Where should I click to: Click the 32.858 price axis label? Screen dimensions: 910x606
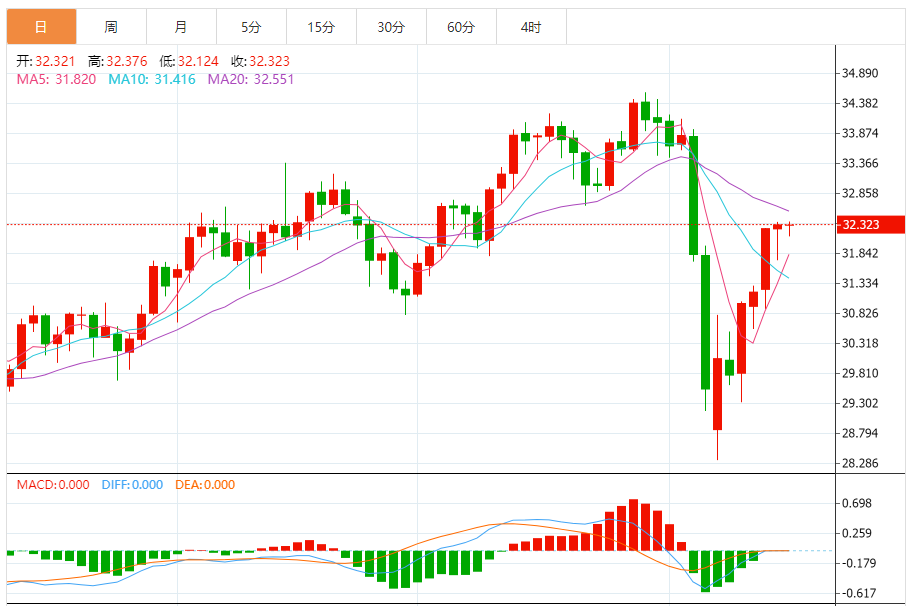[x=860, y=193]
